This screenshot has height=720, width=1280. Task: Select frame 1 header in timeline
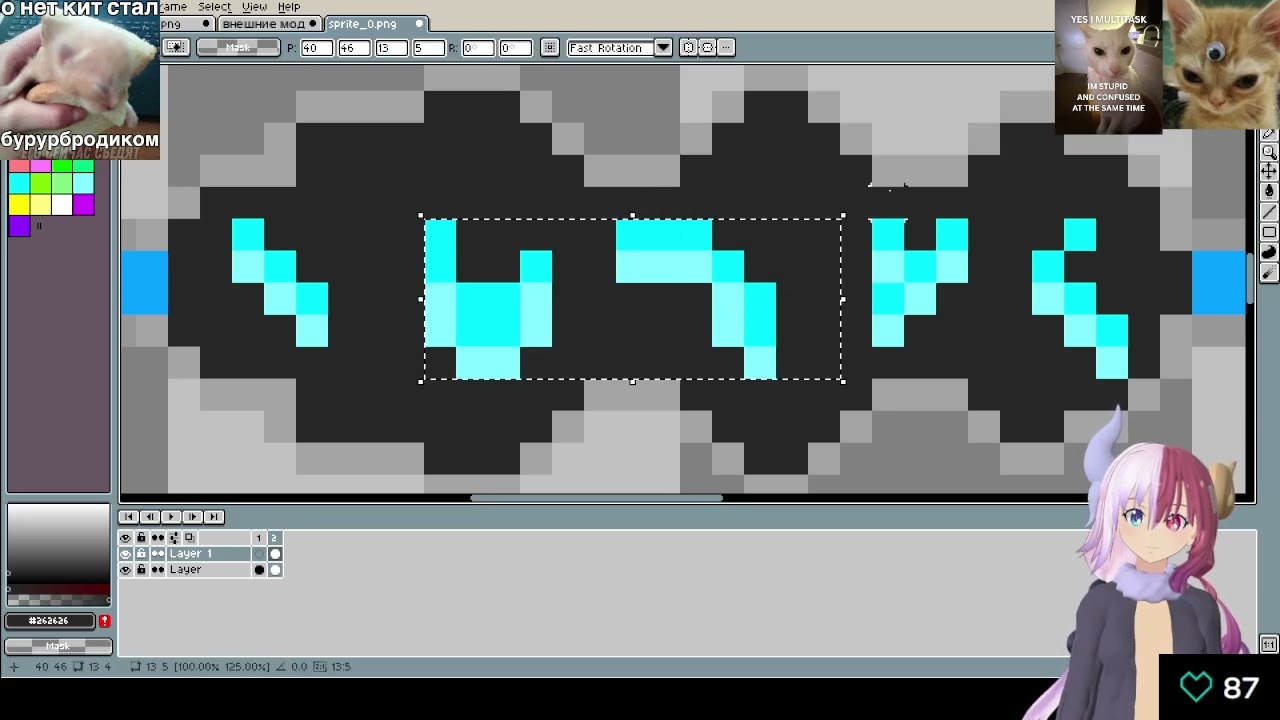[259, 538]
